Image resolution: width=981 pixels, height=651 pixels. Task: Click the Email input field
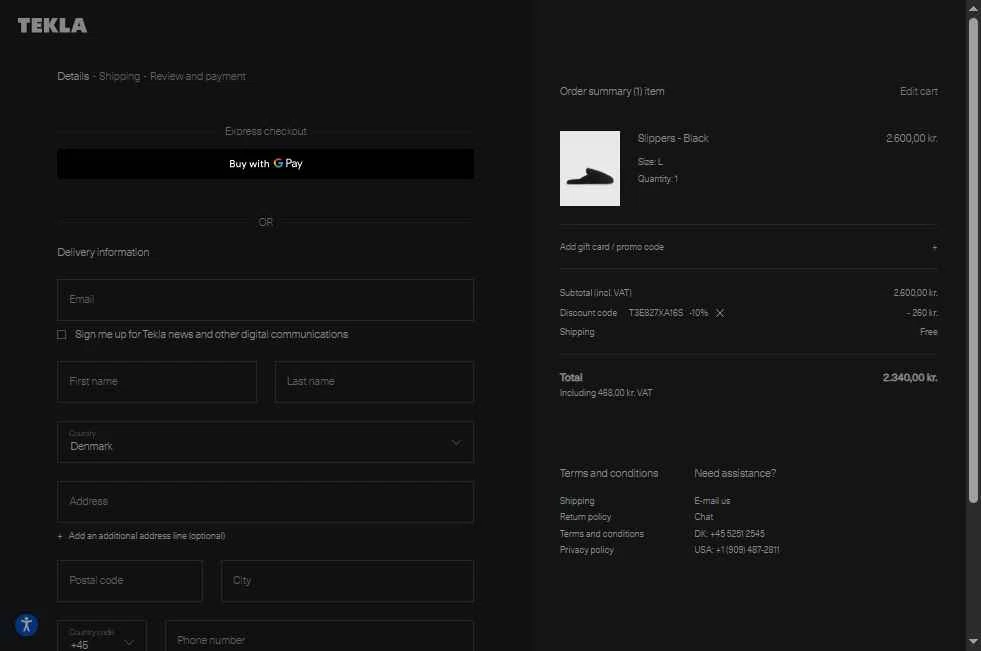pos(265,300)
